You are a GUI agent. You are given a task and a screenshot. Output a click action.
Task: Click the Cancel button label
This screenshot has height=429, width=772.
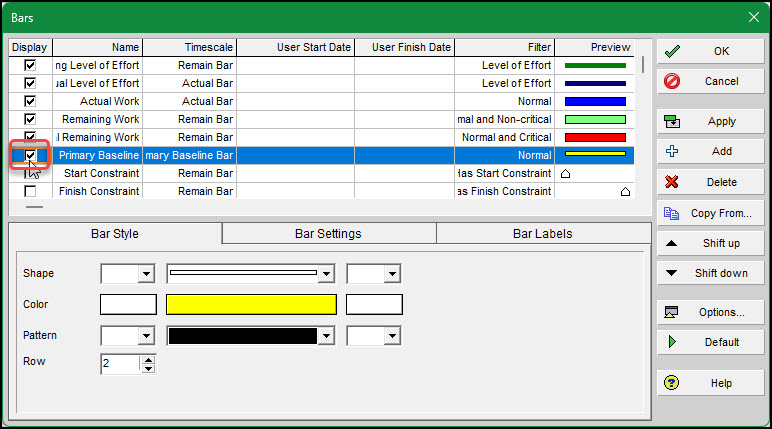721,81
